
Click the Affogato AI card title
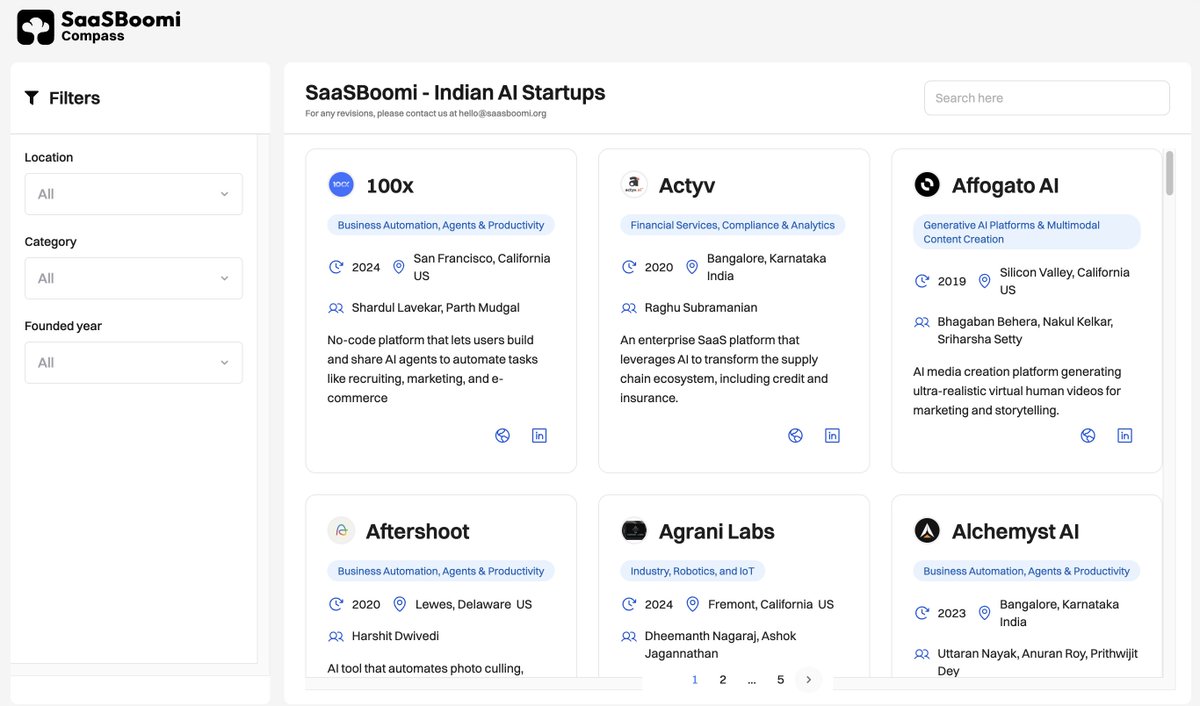click(x=1005, y=185)
